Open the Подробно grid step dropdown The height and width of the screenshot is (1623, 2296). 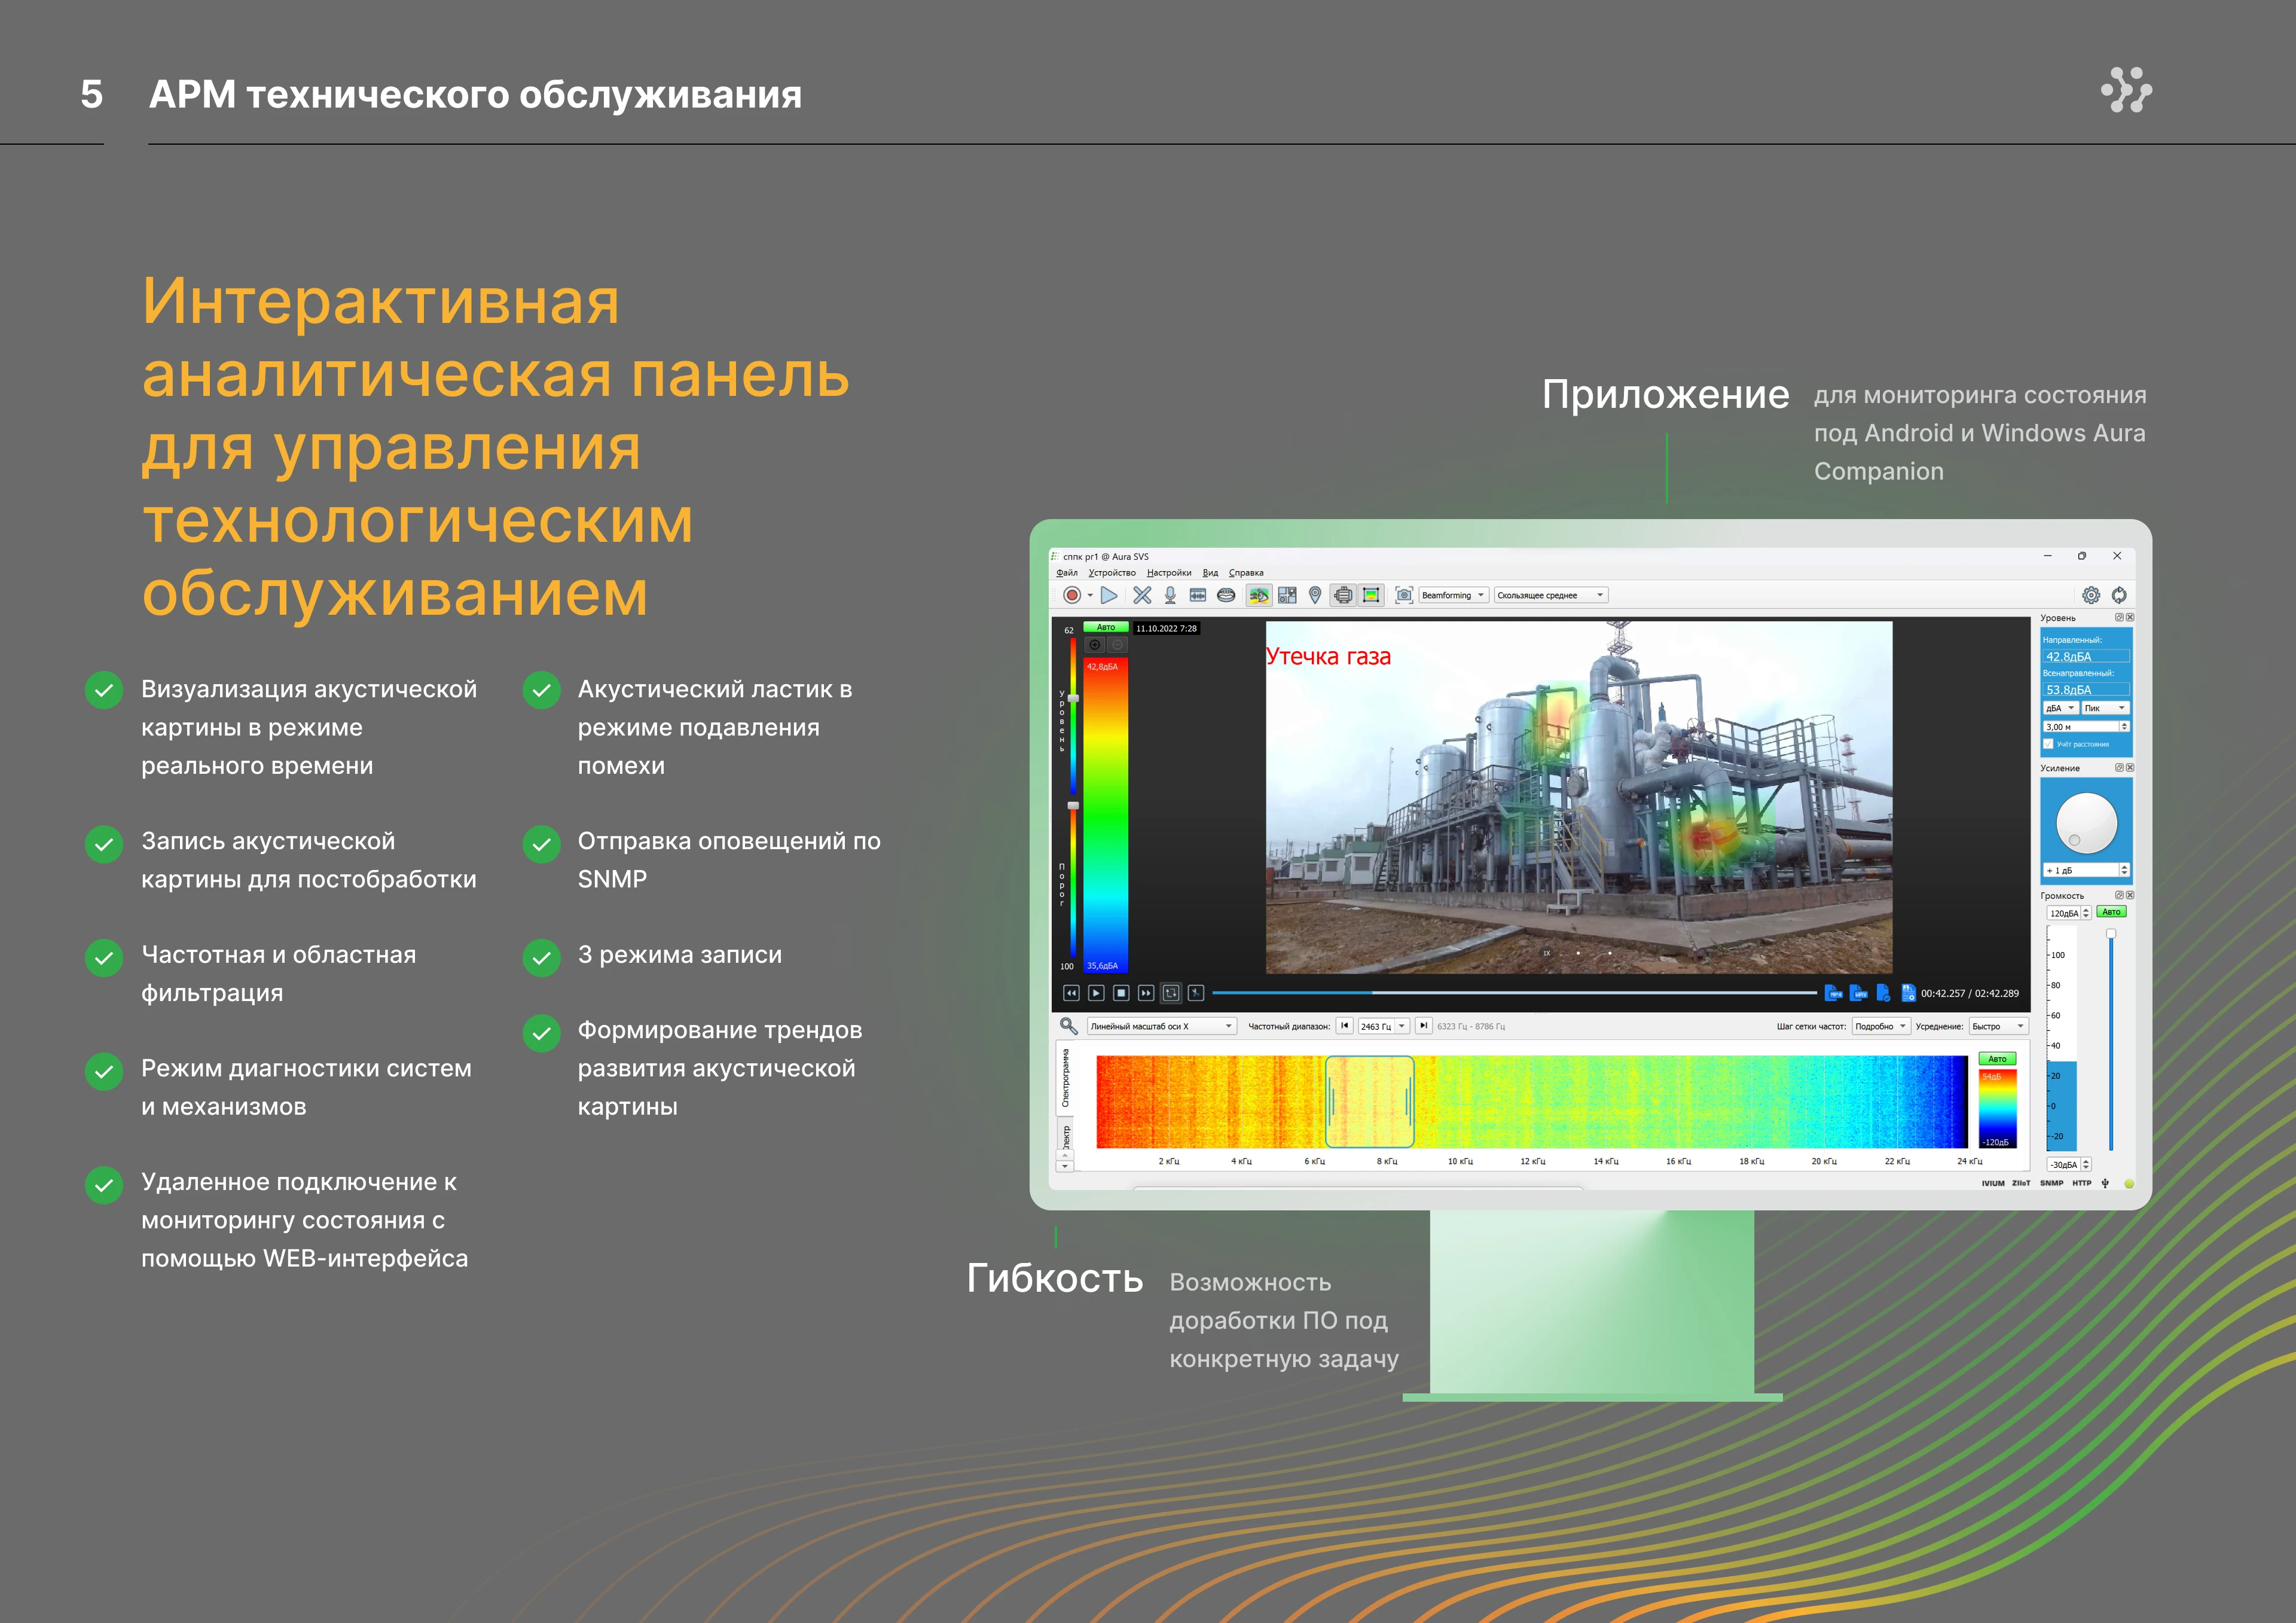(x=1881, y=1026)
